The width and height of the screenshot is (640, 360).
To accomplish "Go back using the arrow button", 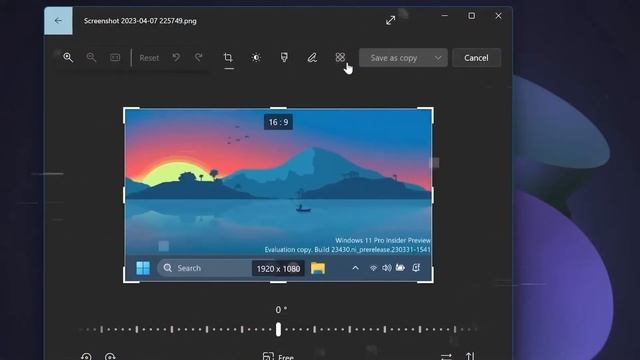I will coord(58,20).
